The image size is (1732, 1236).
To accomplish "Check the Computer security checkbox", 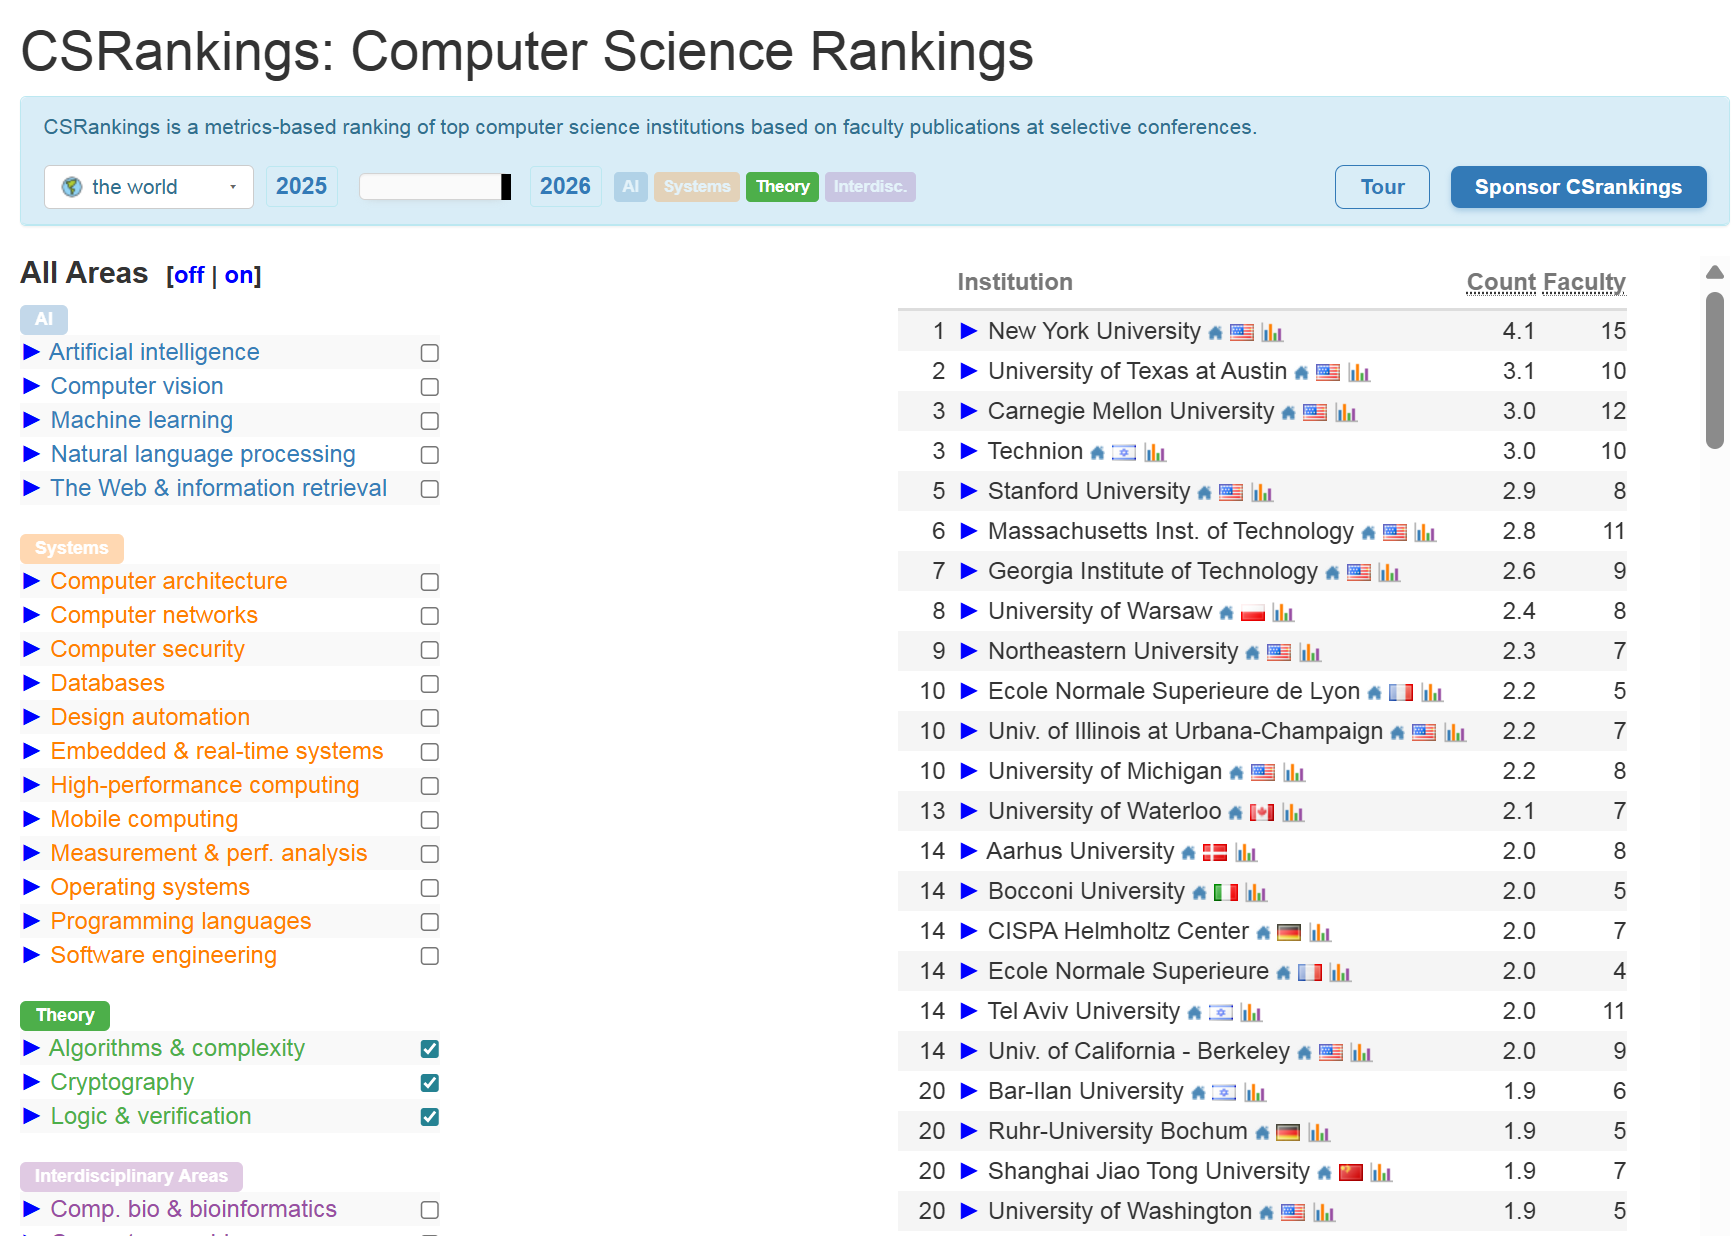I will (430, 650).
